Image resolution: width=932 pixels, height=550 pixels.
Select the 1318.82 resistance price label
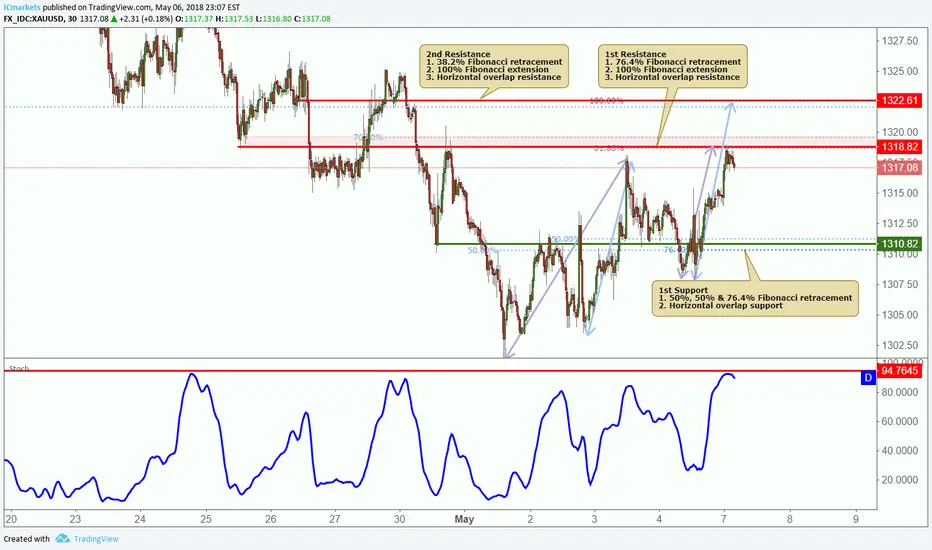click(900, 147)
